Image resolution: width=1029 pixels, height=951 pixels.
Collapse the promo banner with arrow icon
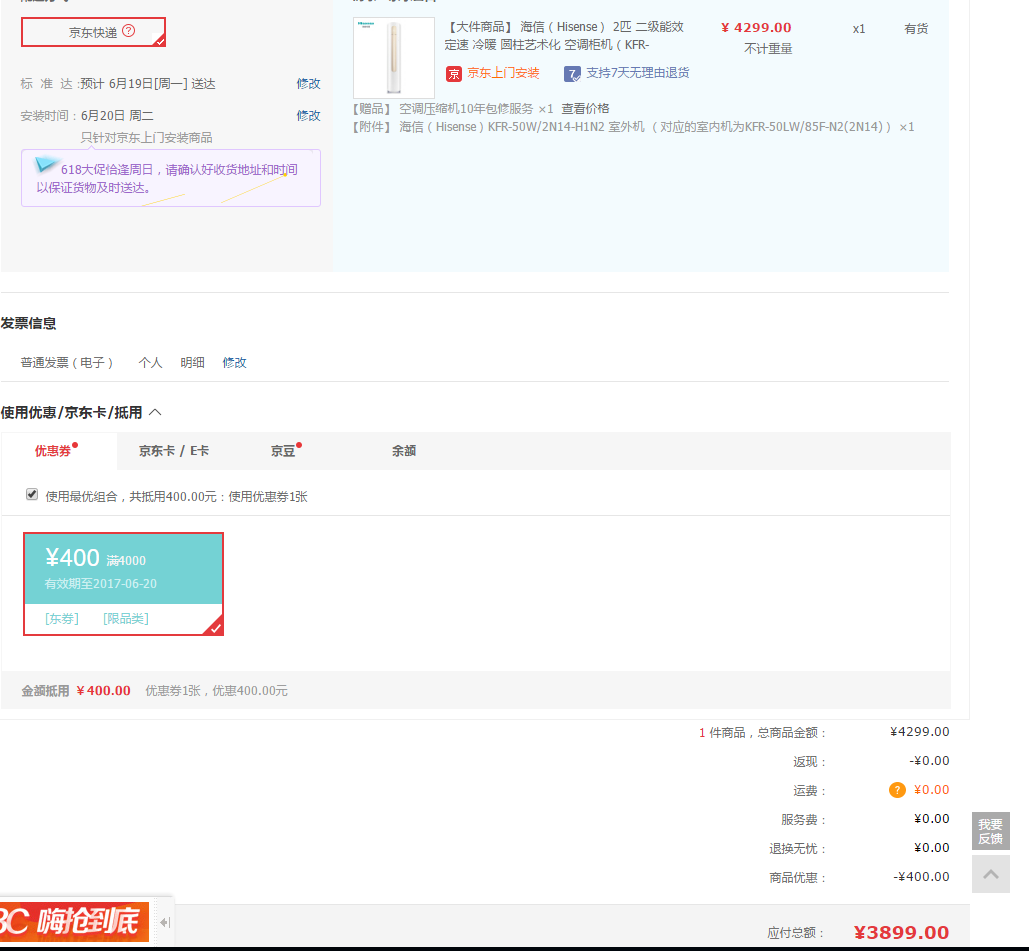(x=165, y=923)
